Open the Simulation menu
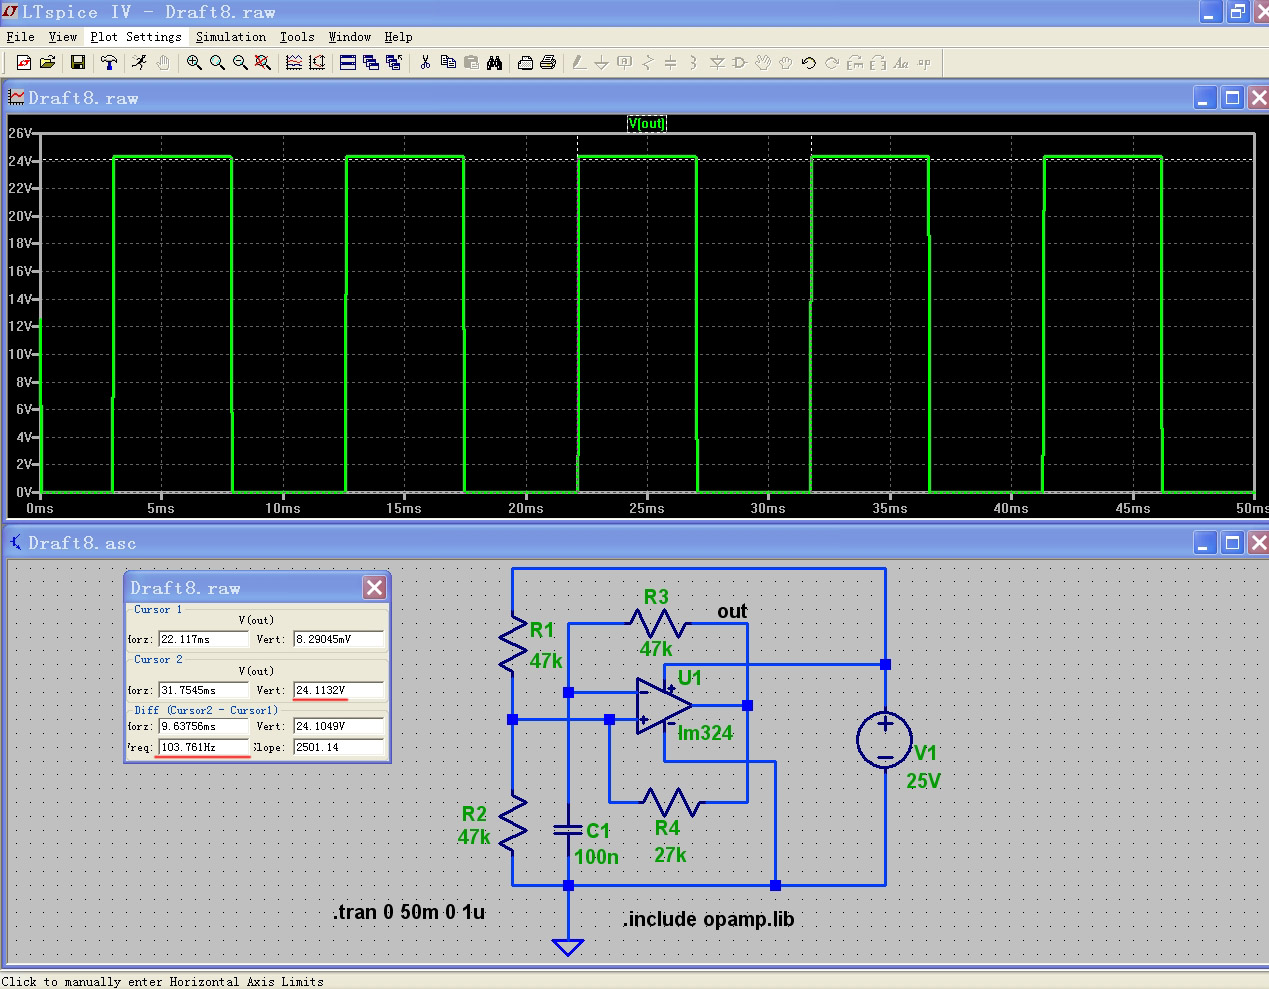The height and width of the screenshot is (989, 1269). (x=231, y=37)
